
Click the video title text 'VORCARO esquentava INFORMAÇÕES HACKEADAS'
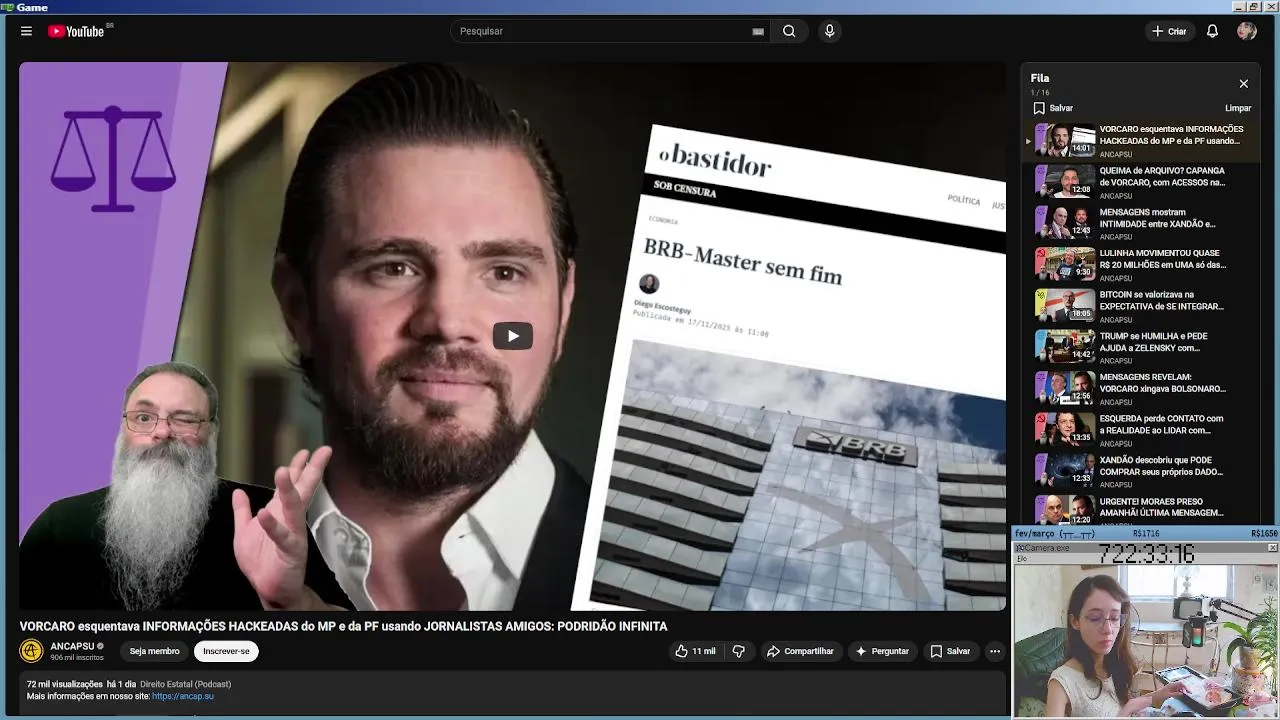point(343,626)
